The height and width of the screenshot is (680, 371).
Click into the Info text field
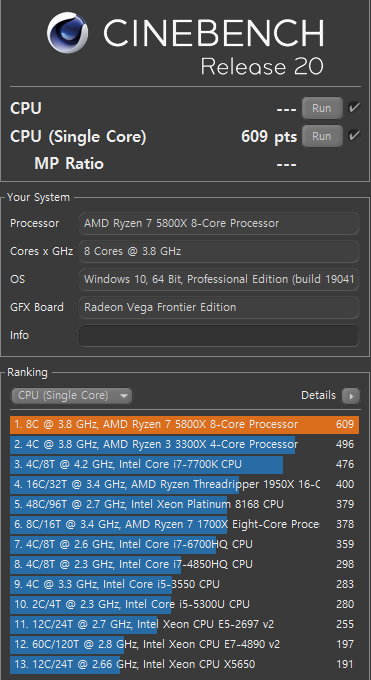[x=219, y=336]
